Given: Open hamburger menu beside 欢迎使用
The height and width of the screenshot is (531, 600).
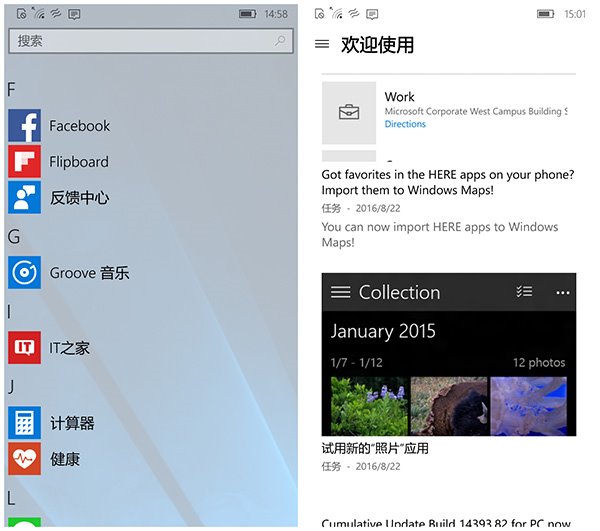Looking at the screenshot, I should coord(322,44).
